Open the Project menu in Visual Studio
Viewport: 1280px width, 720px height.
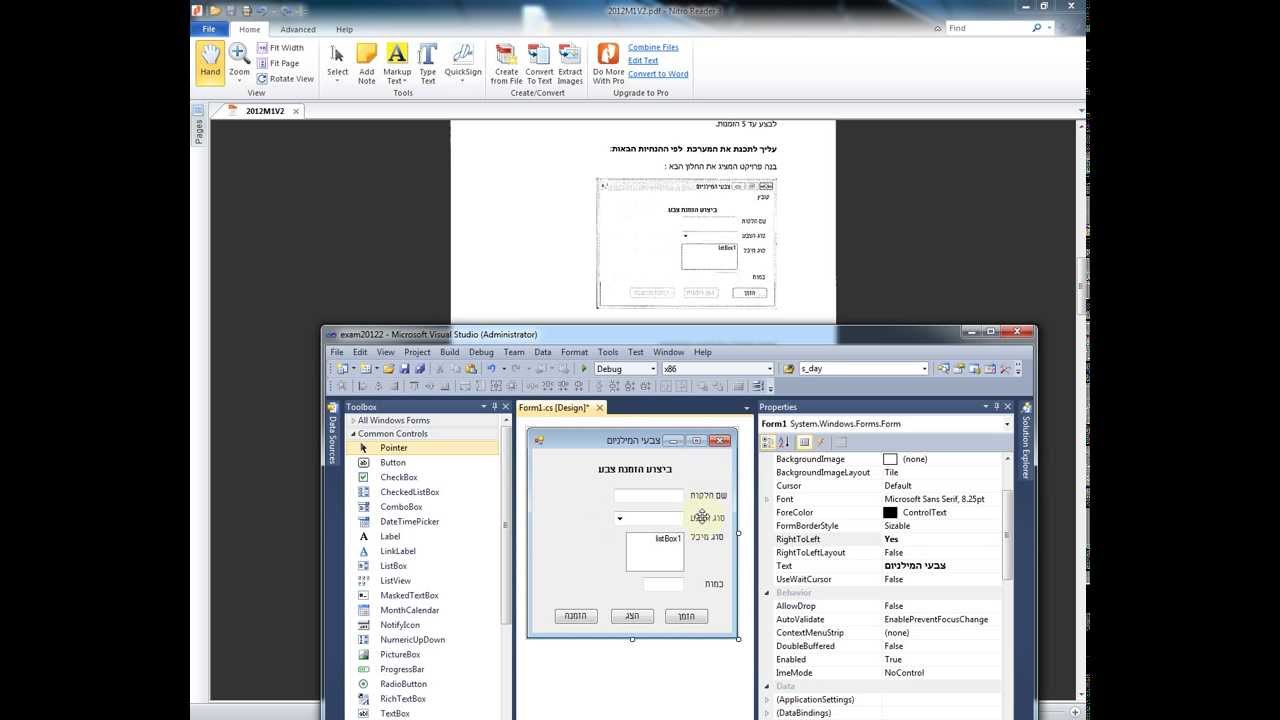point(418,352)
